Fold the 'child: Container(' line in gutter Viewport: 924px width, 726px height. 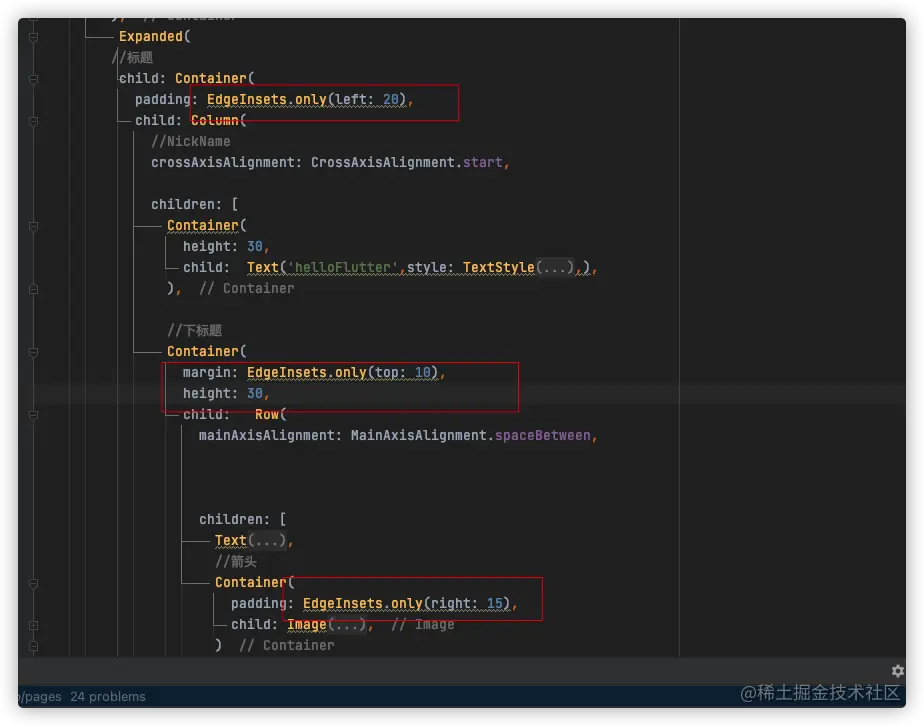coord(34,79)
